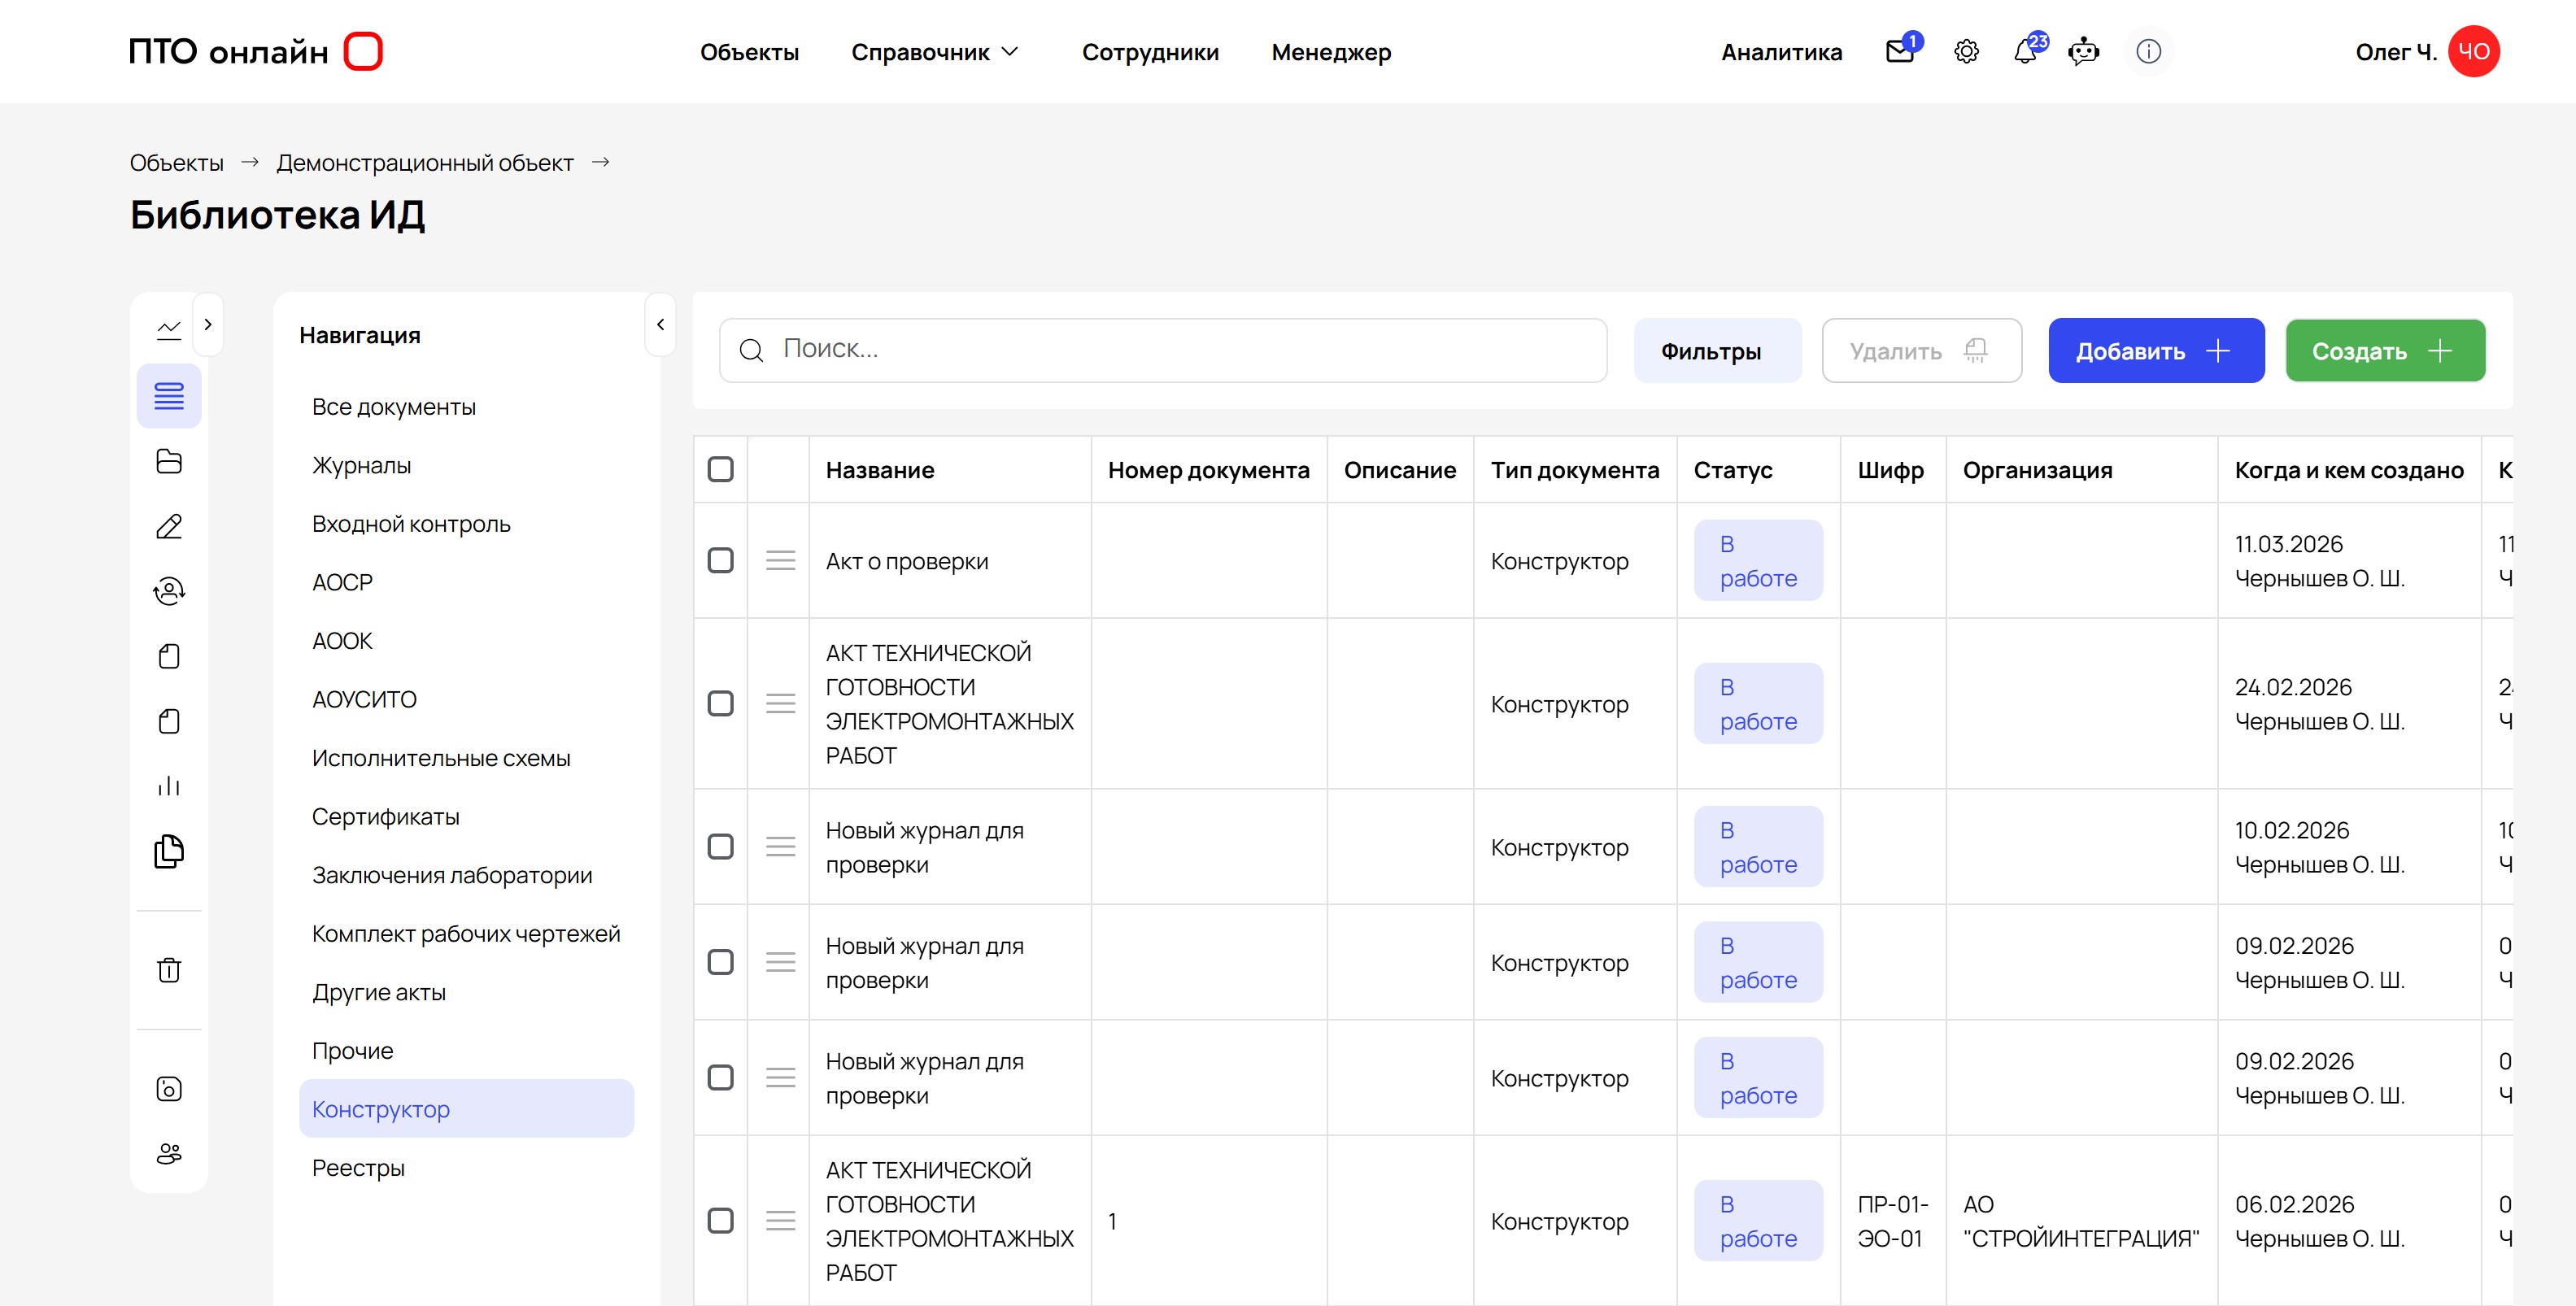The height and width of the screenshot is (1306, 2576).
Task: Open the info circle icon
Action: coord(2149,51)
